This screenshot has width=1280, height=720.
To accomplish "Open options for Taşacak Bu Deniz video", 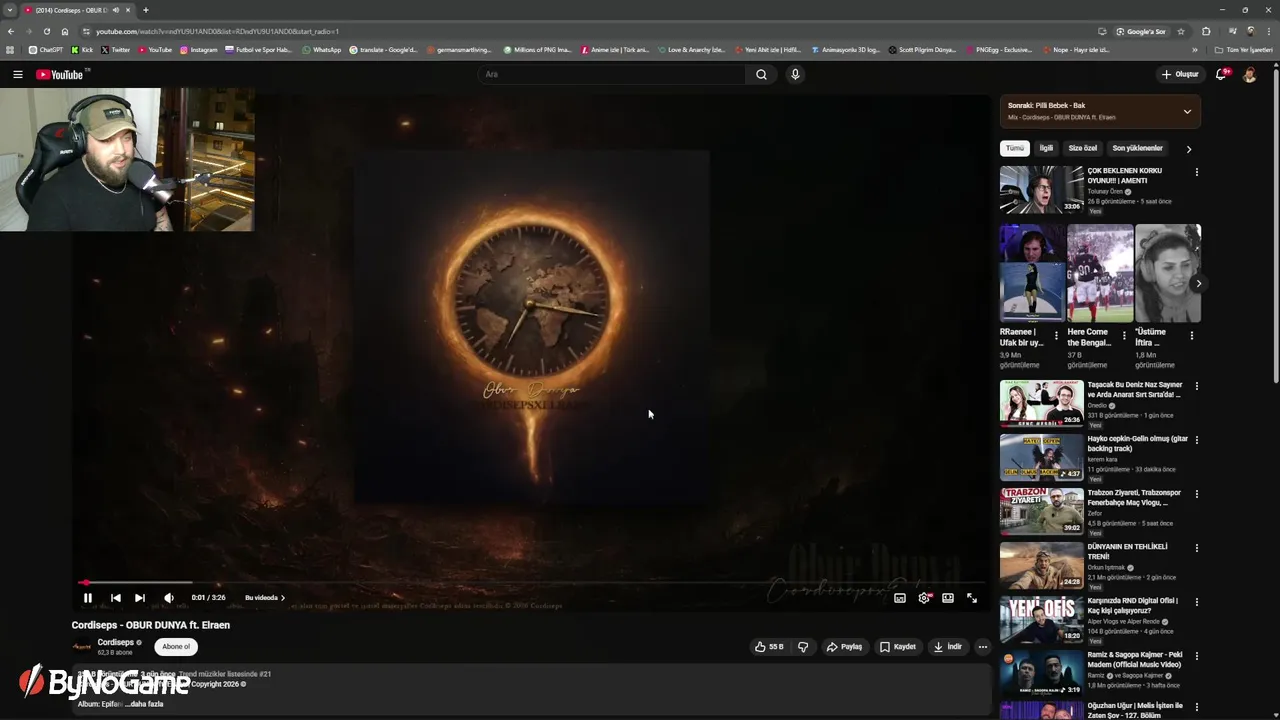I will [x=1196, y=386].
